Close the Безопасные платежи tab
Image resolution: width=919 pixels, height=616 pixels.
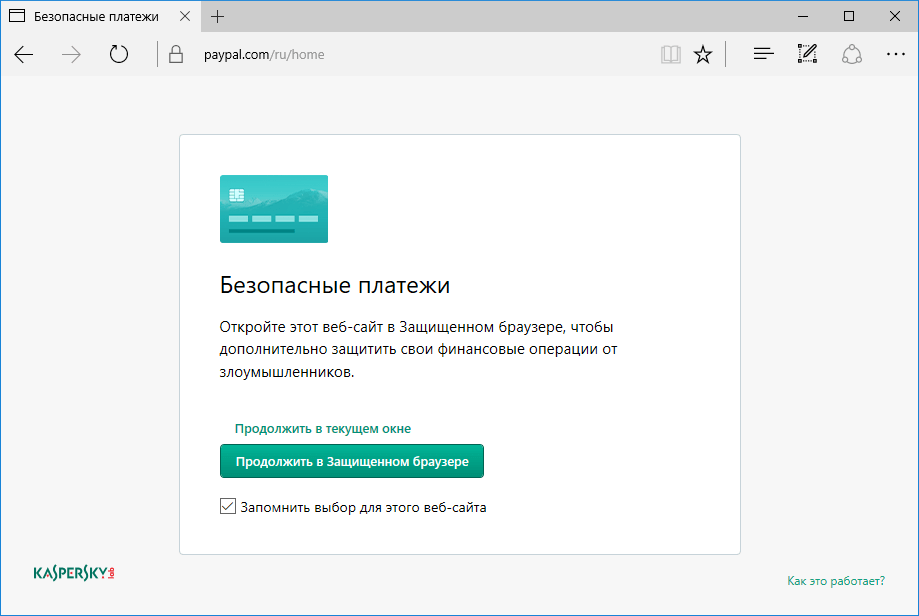(184, 16)
